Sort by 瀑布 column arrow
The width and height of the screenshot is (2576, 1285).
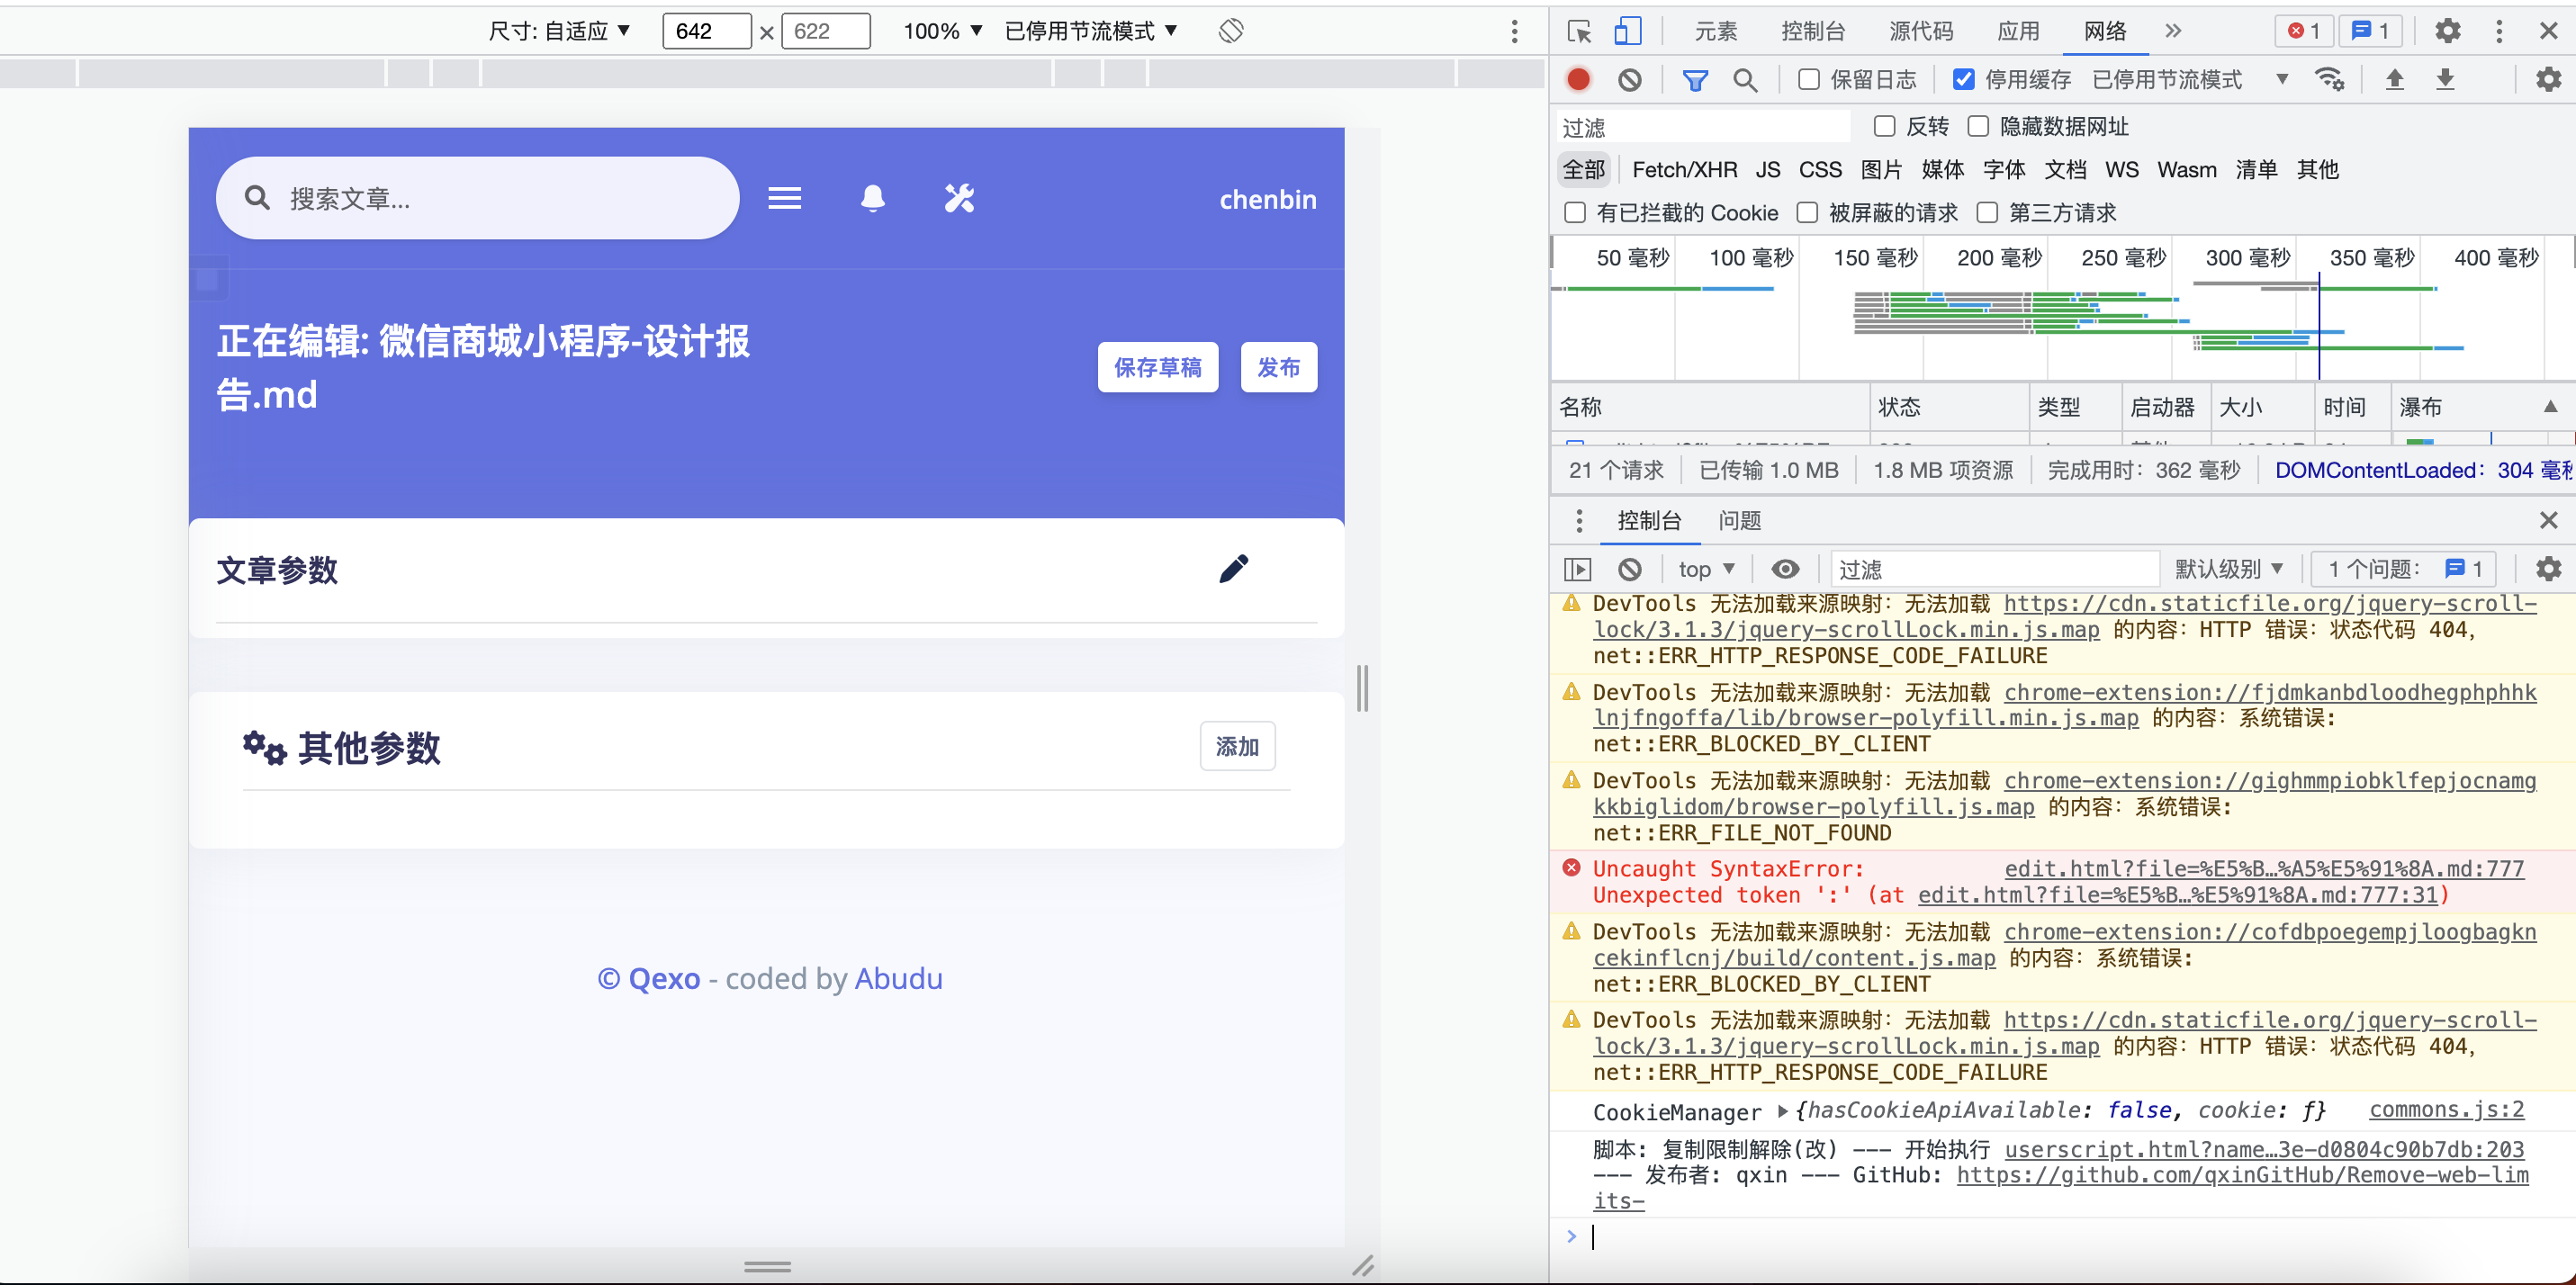coord(2550,406)
